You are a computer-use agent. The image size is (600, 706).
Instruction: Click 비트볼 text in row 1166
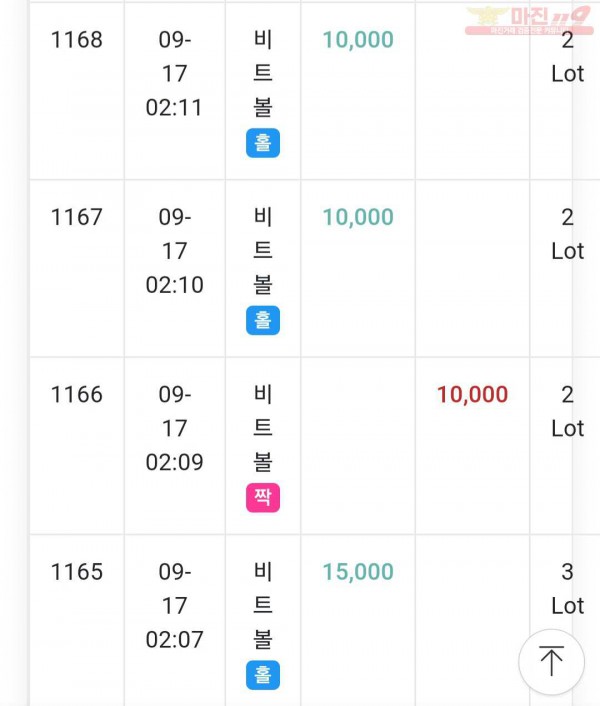pyautogui.click(x=263, y=428)
